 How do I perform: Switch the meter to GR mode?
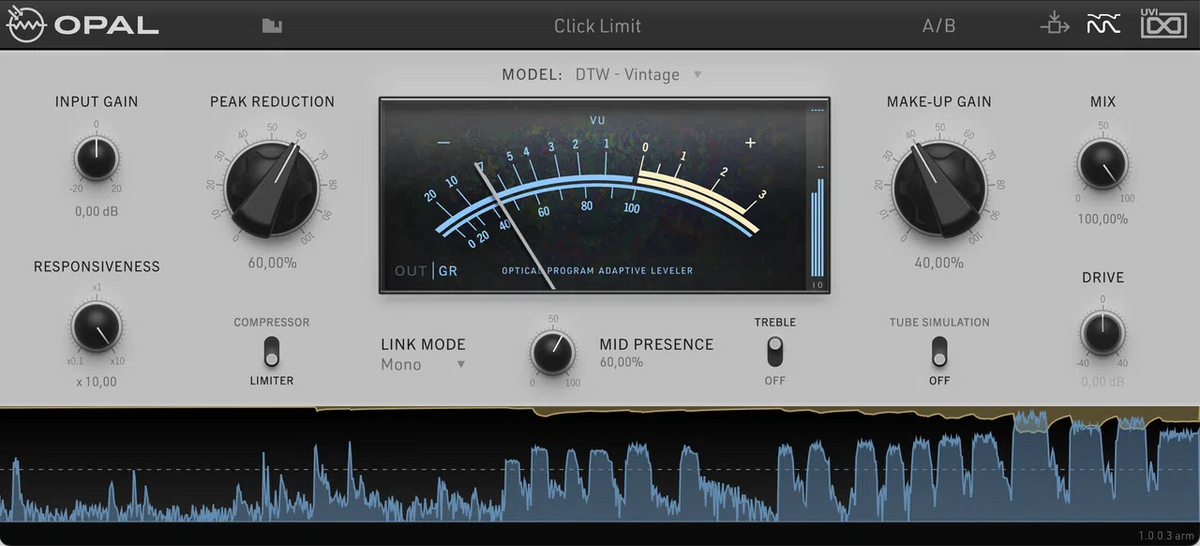[x=448, y=271]
